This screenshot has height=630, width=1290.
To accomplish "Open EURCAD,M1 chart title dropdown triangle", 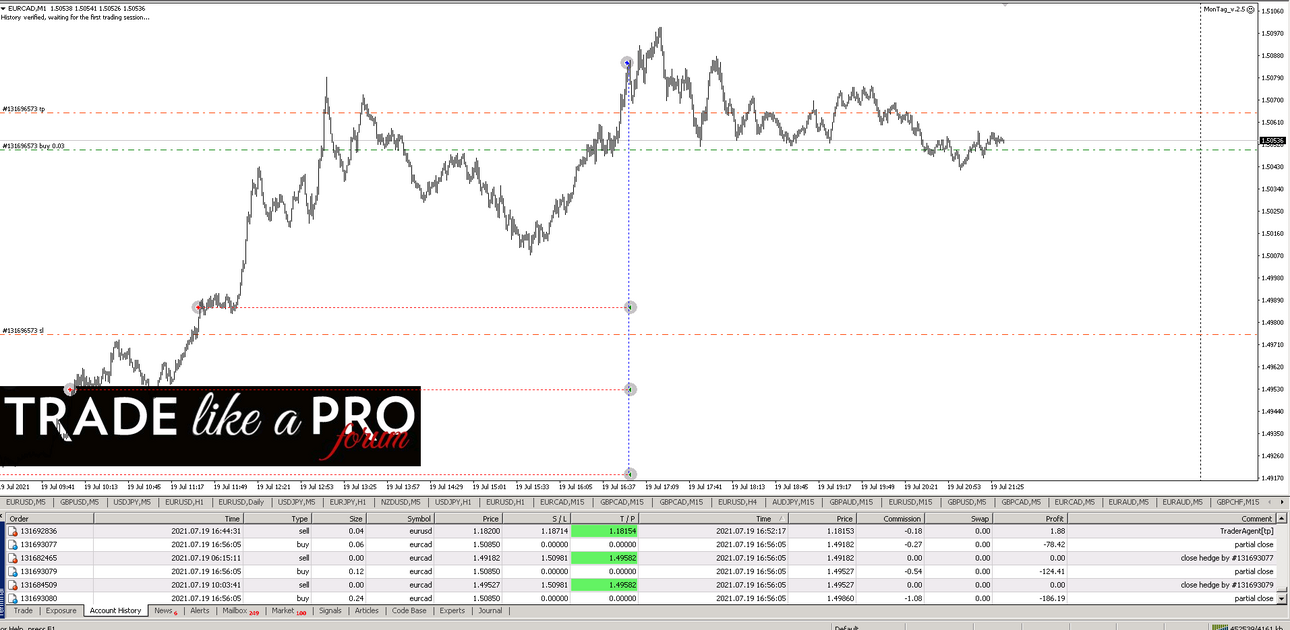I will point(4,8).
